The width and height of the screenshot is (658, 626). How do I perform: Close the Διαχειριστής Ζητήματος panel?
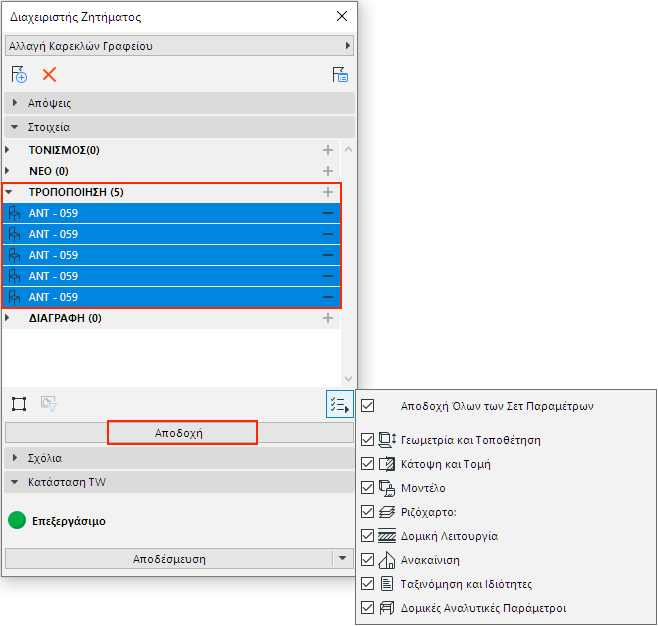point(342,16)
